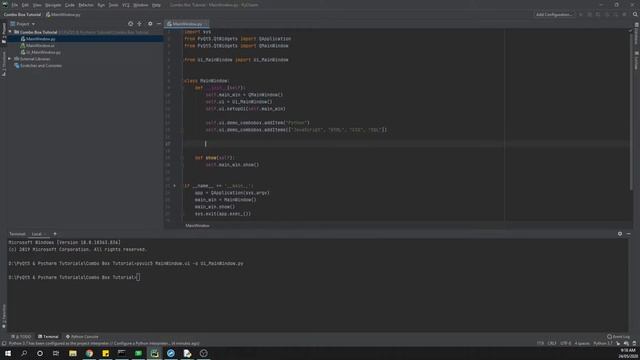Click expand/collapse all icon in Project panel

tap(140, 24)
